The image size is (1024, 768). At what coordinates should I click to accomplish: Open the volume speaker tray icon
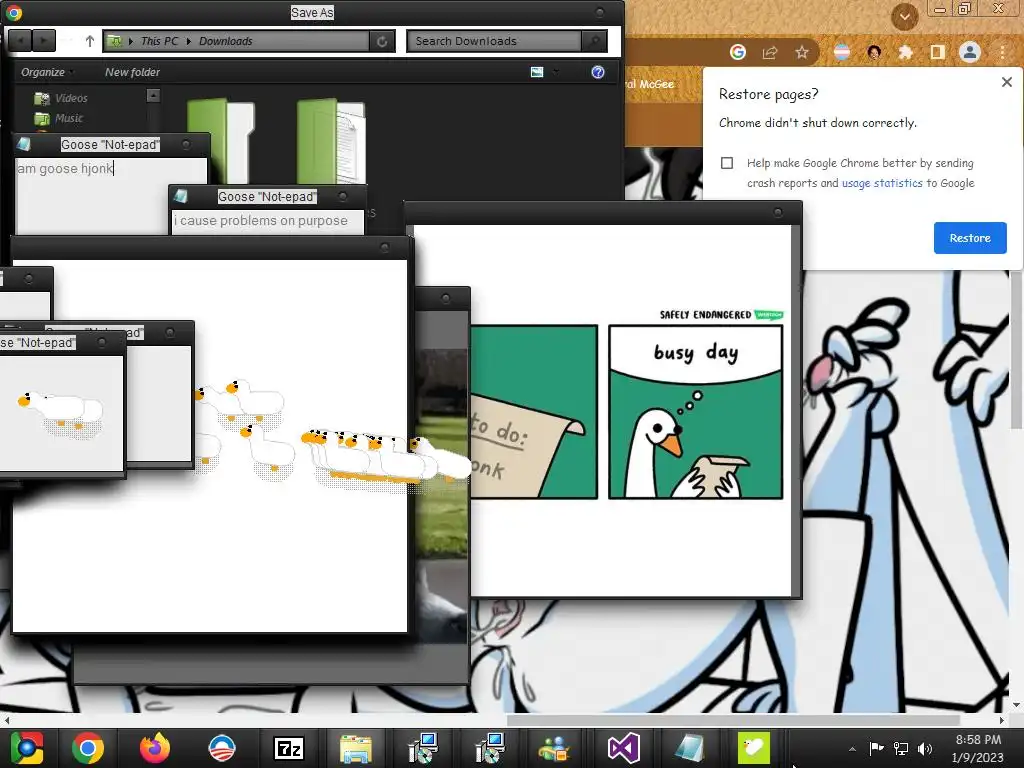coord(924,748)
